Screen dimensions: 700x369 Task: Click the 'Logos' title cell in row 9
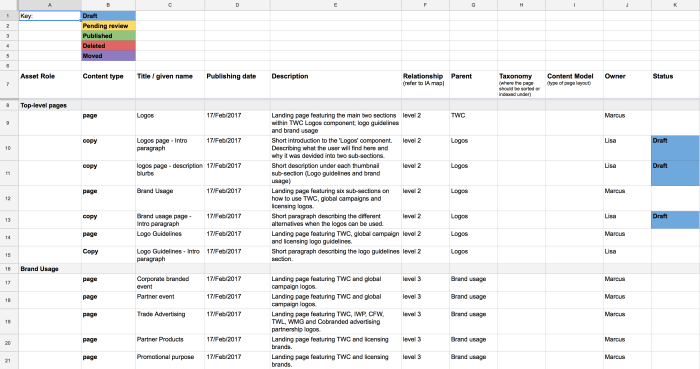(x=170, y=123)
